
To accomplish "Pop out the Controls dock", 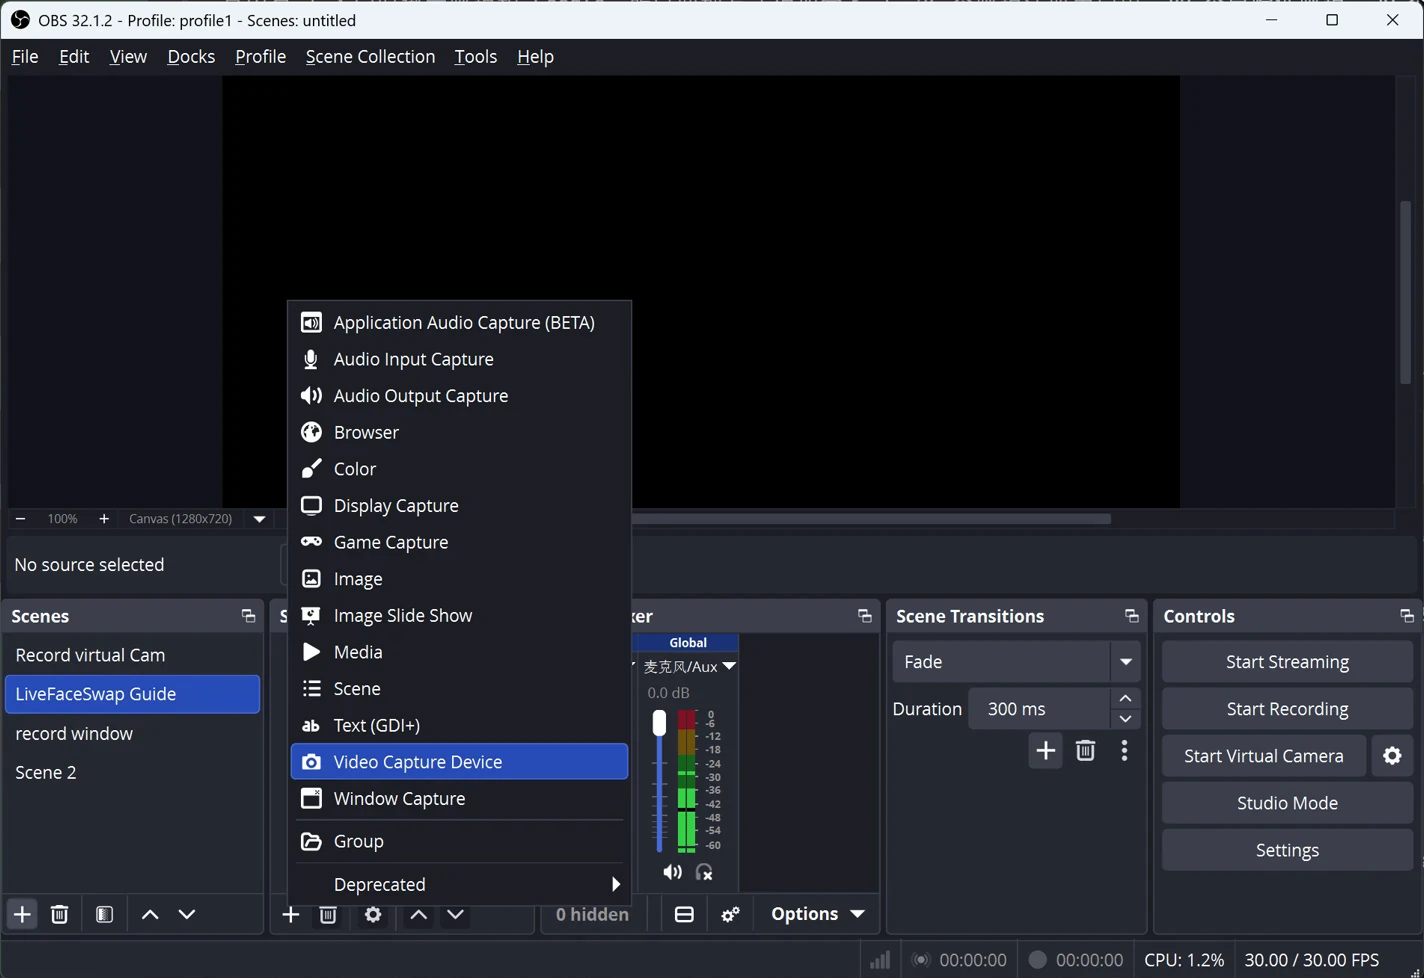I will click(1407, 616).
